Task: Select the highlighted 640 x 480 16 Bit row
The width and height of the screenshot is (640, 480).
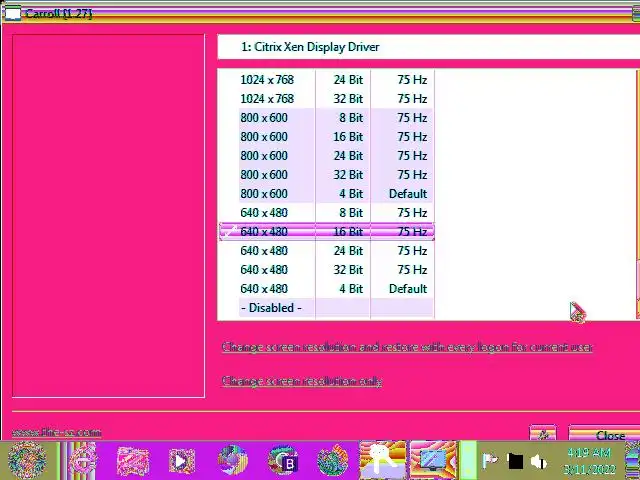Action: [x=327, y=231]
